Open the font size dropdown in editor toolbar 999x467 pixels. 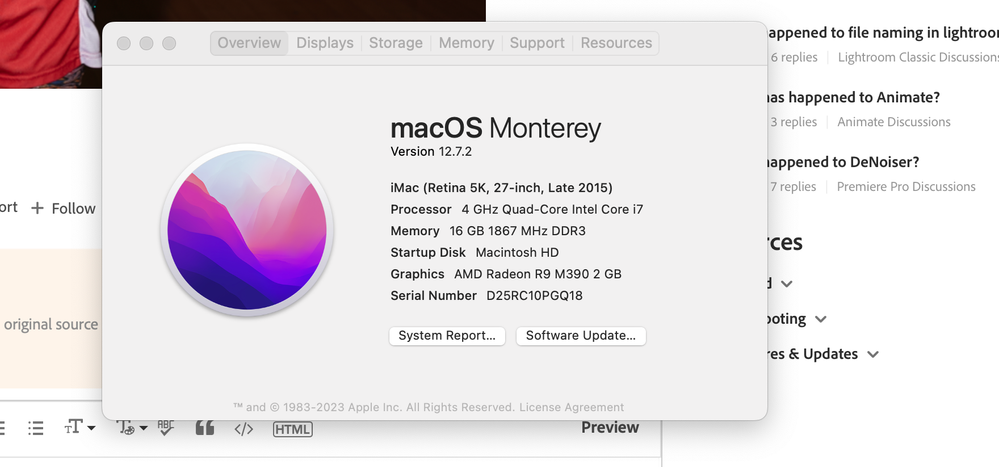[x=80, y=427]
